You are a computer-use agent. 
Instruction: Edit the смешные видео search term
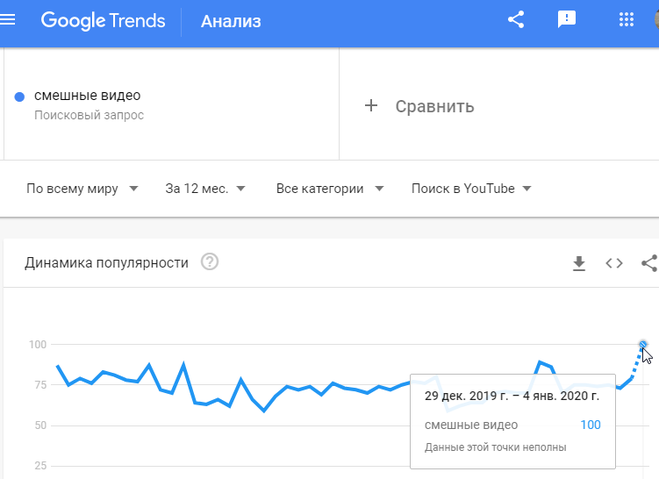coord(87,95)
